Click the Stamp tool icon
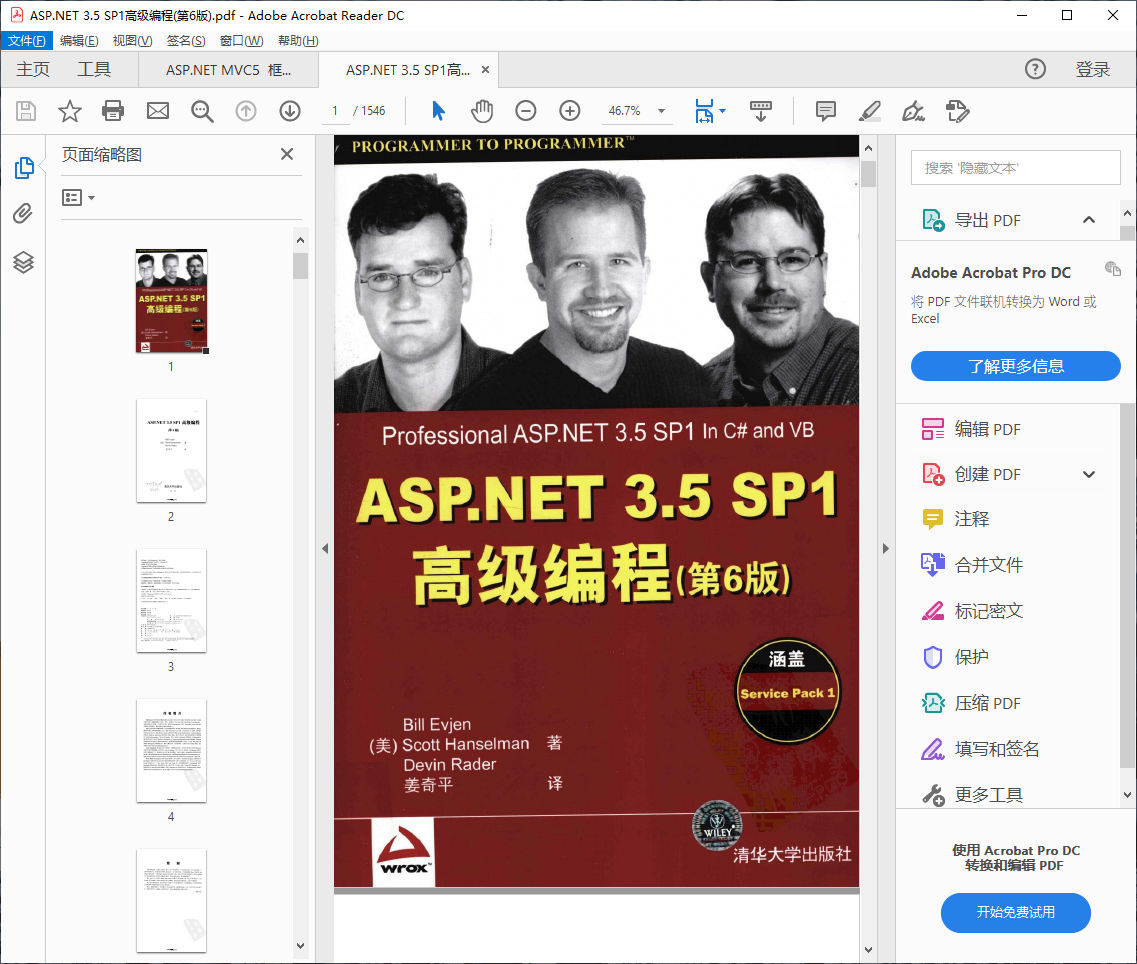This screenshot has height=964, width=1137. pos(957,111)
